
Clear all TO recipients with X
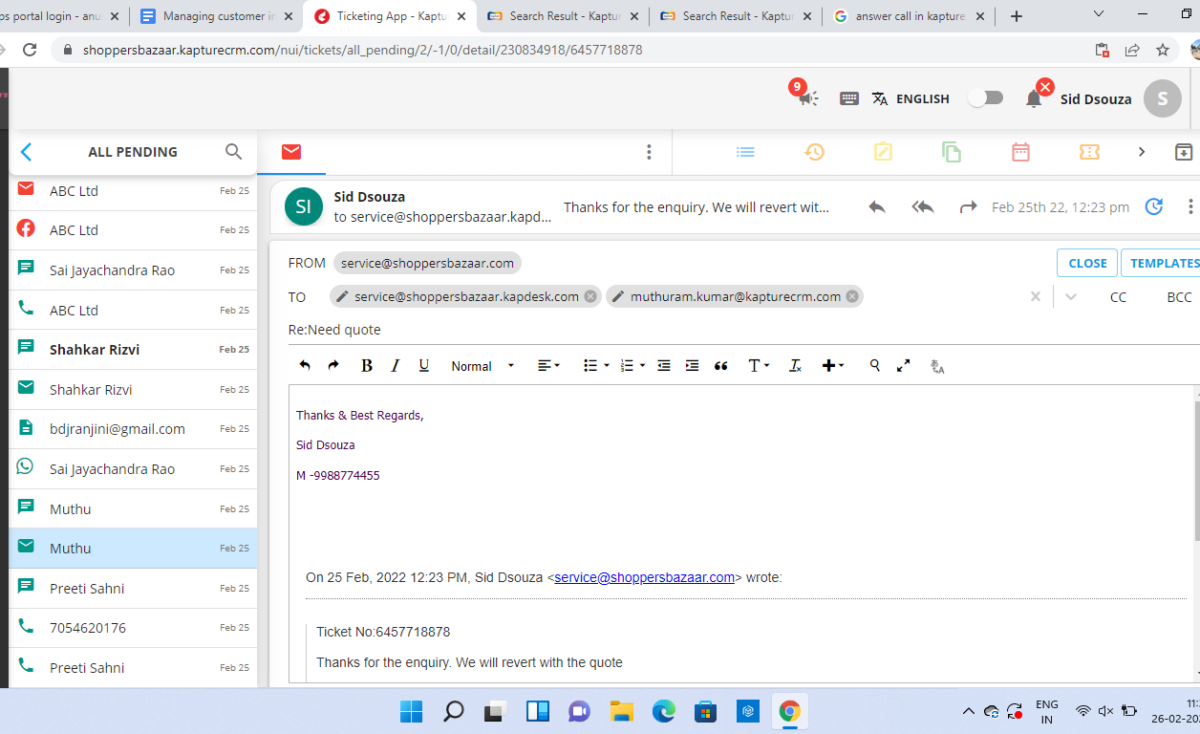coord(1036,297)
